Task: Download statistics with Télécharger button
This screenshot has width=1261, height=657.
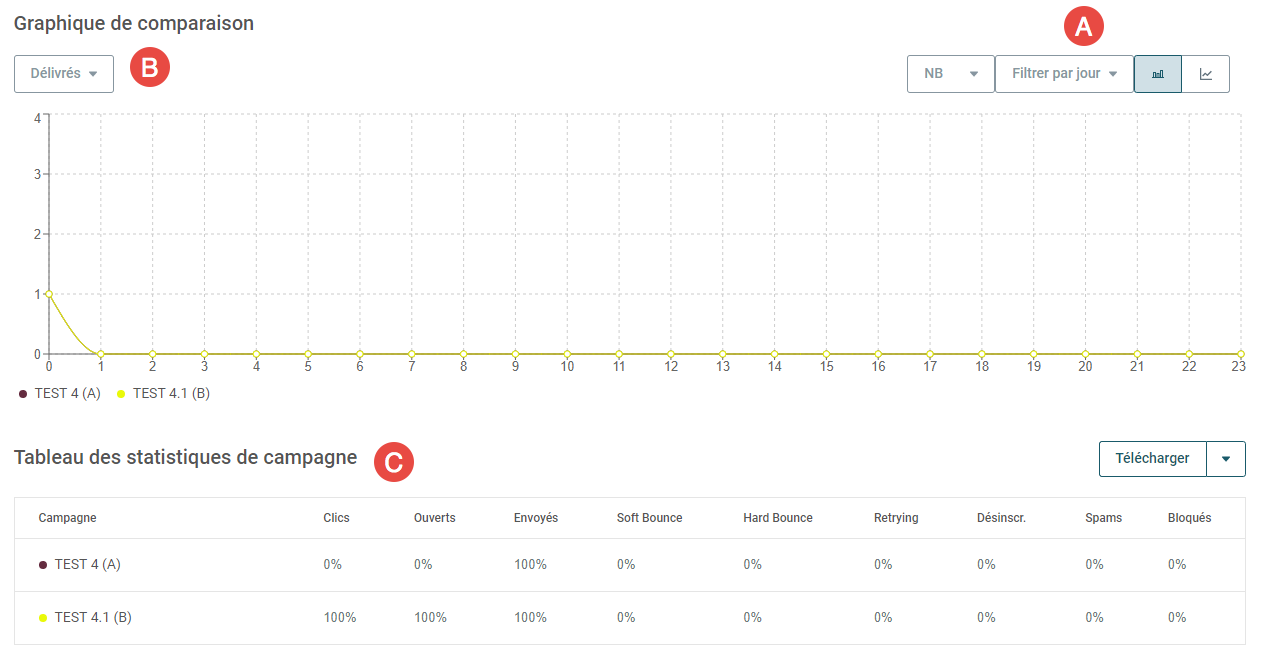Action: click(1153, 459)
